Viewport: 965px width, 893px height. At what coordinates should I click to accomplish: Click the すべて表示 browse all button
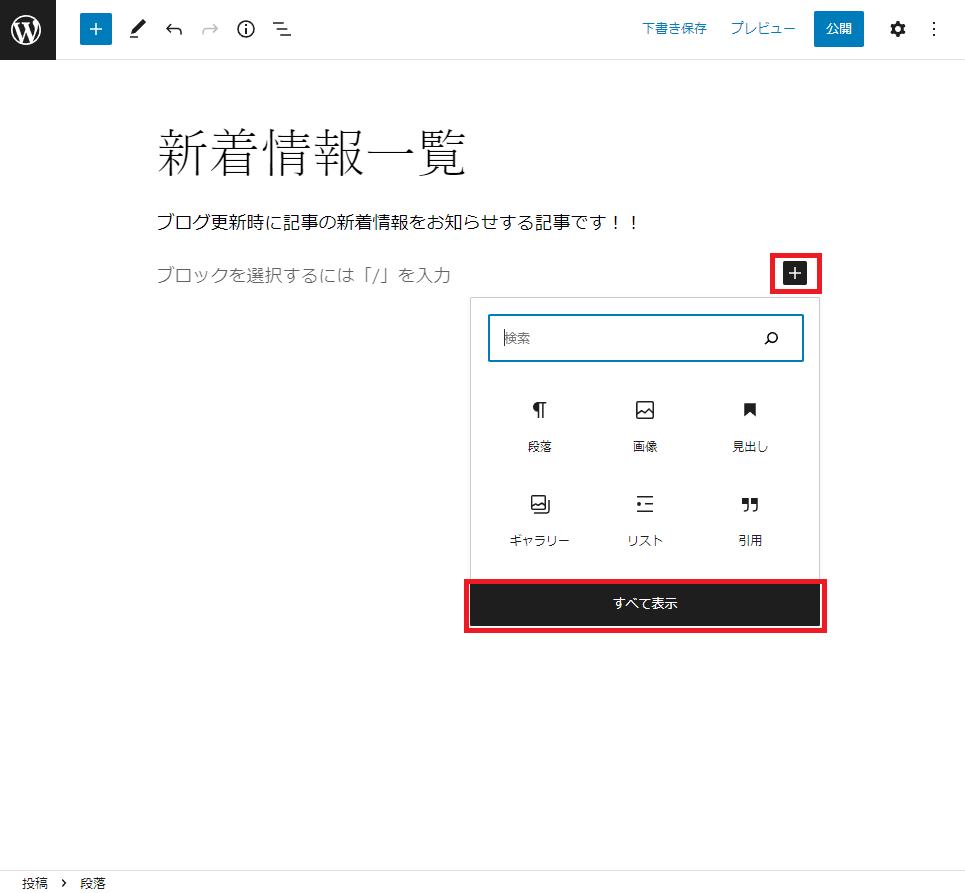645,604
